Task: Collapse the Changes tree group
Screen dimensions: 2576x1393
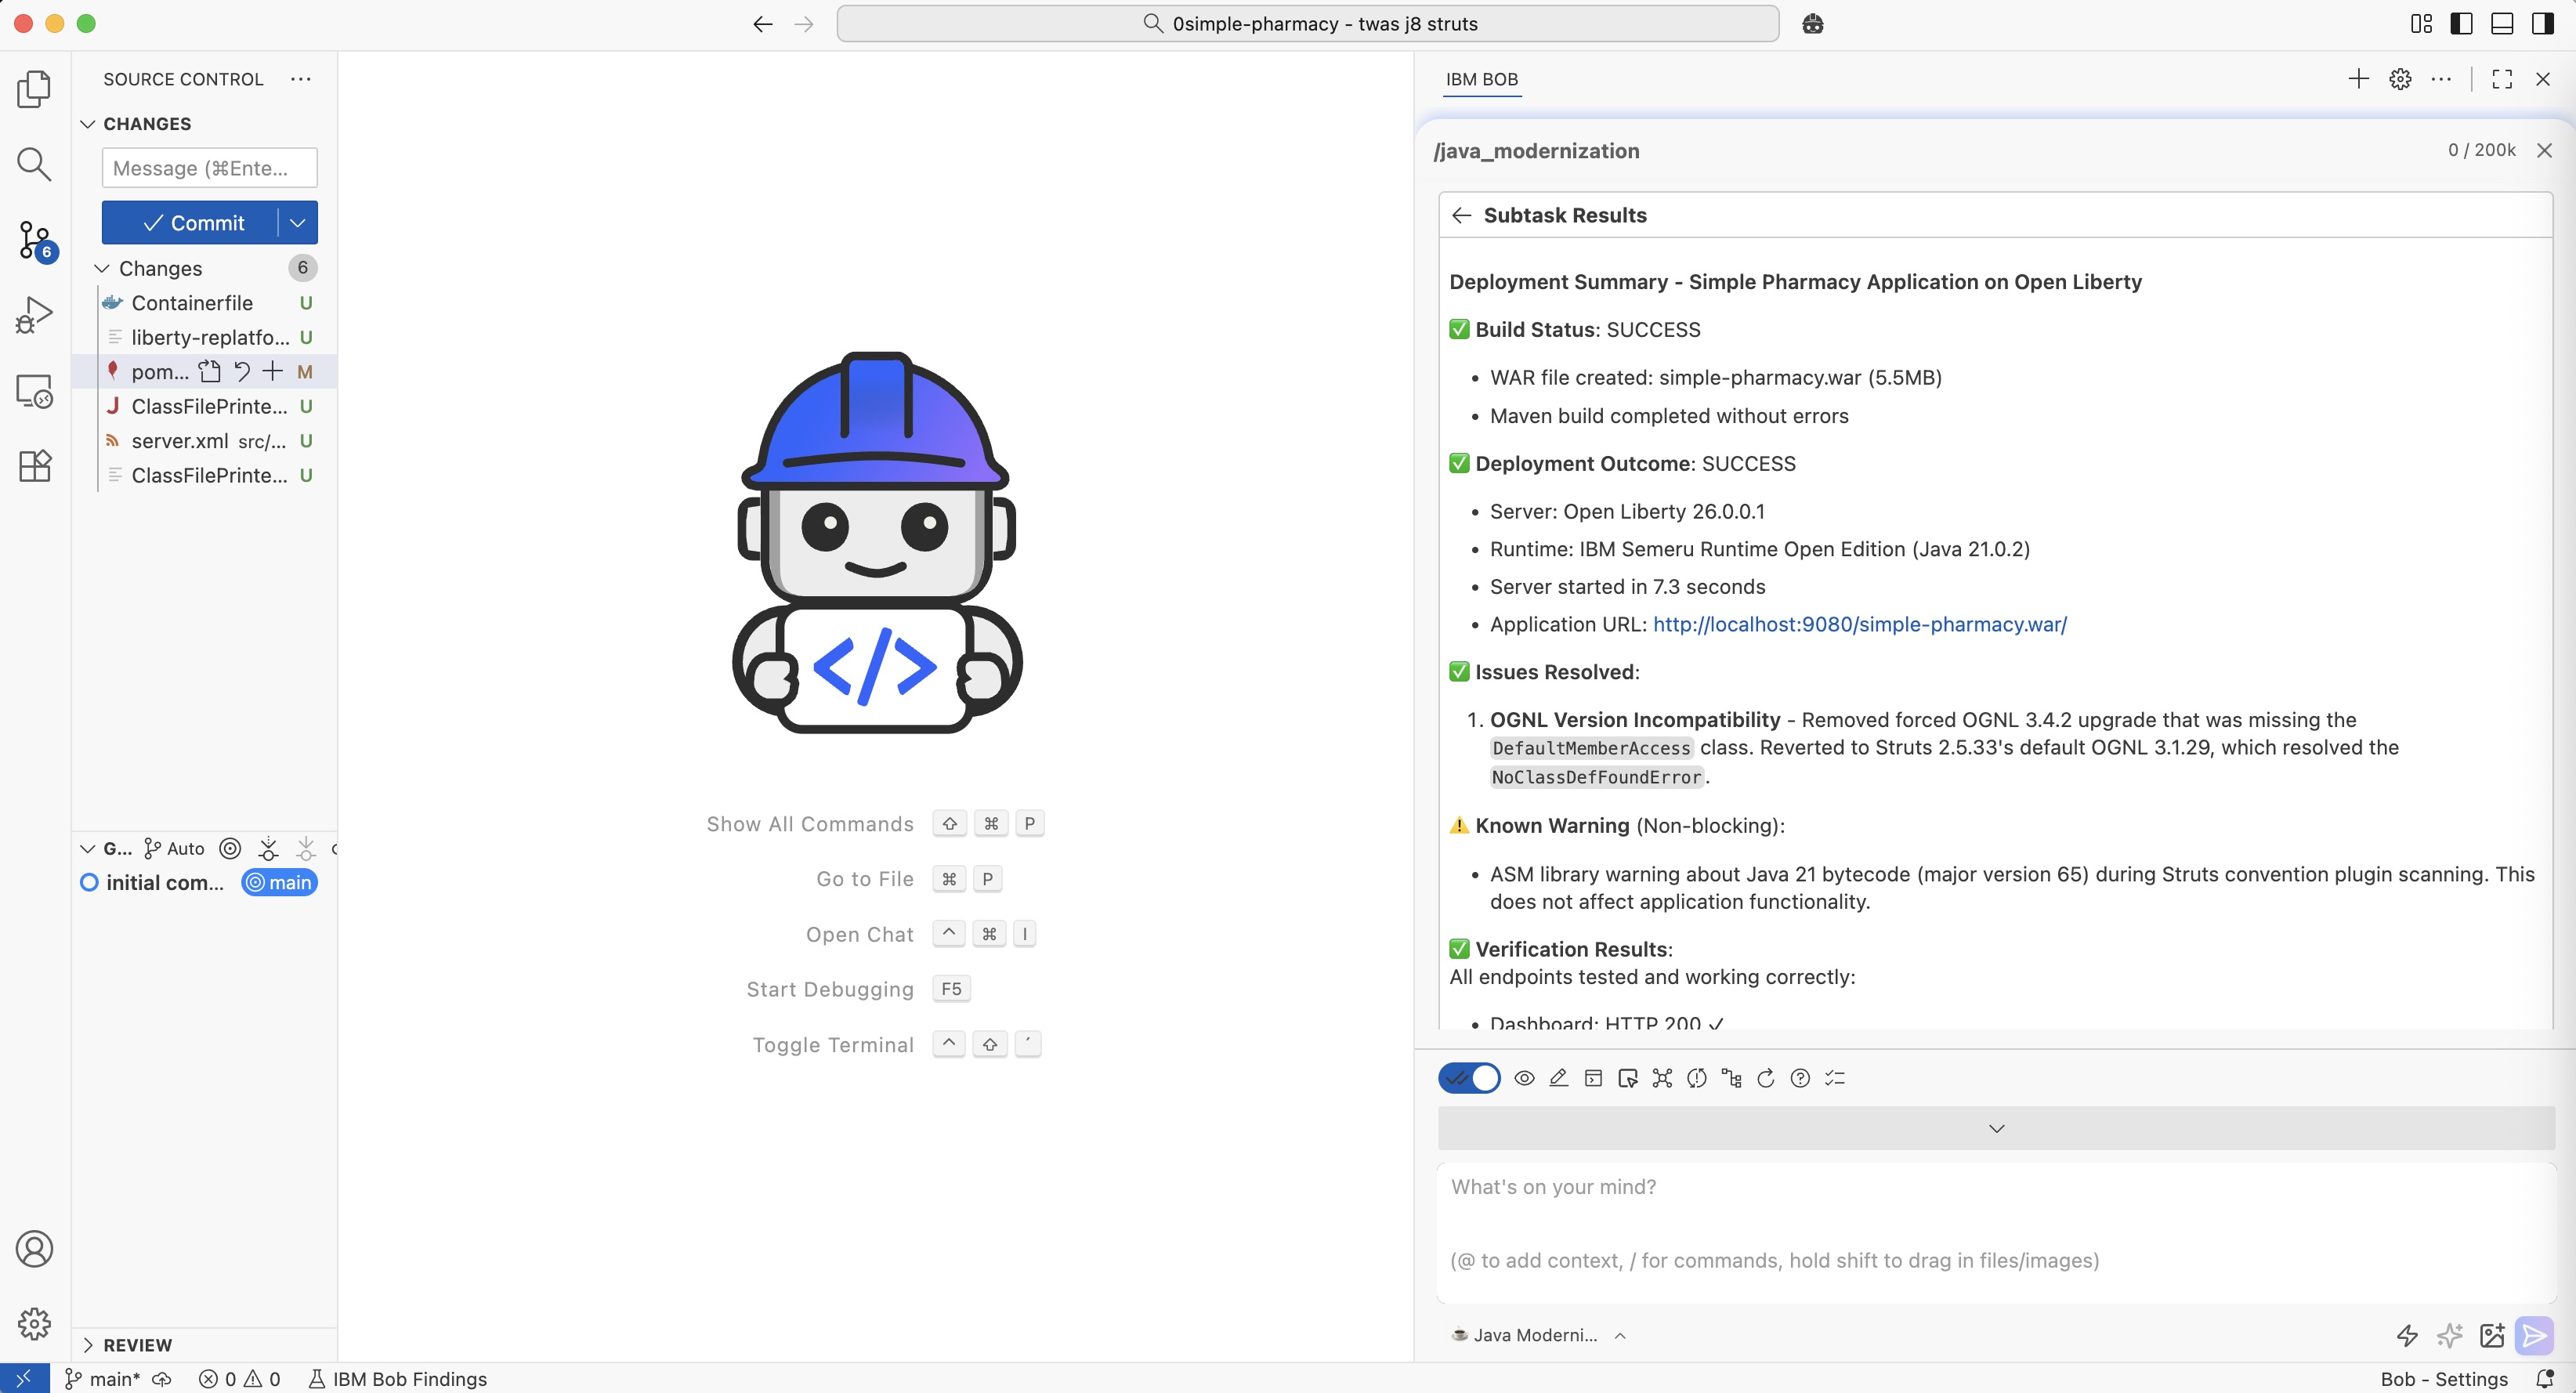Action: (102, 268)
